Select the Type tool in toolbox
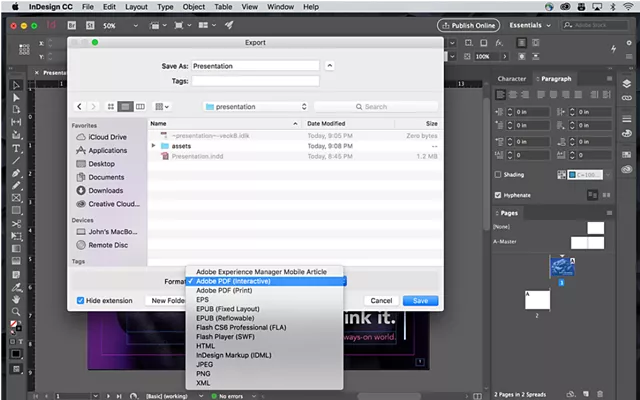Screen dimensions: 640x400 16,148
